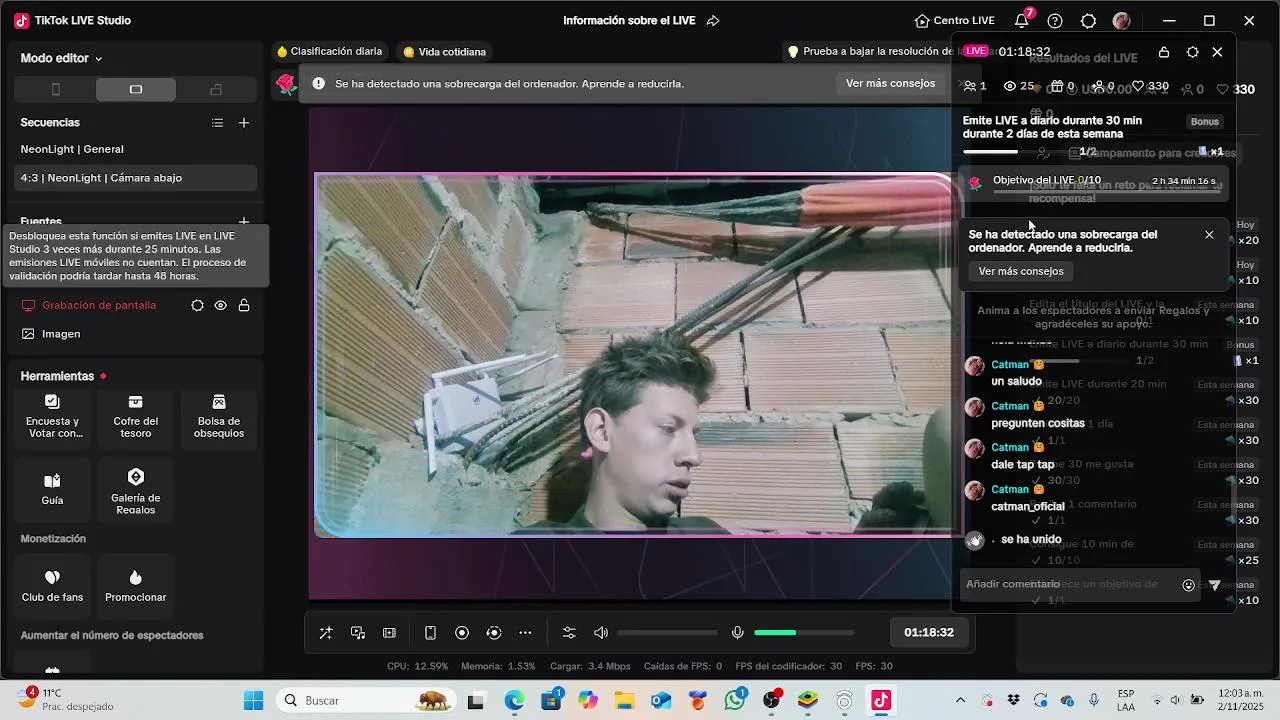1280x720 pixels.
Task: Dismiss the overload warning popup in chat panel
Action: [1209, 235]
